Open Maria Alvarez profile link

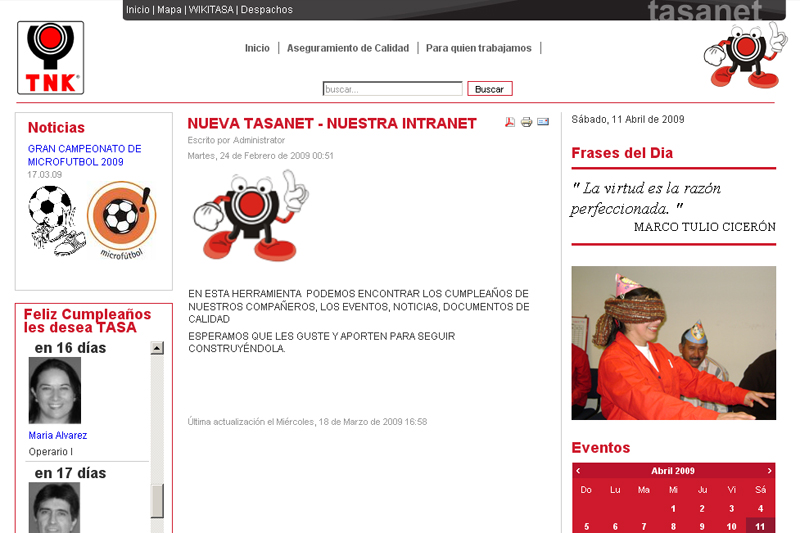pos(58,435)
